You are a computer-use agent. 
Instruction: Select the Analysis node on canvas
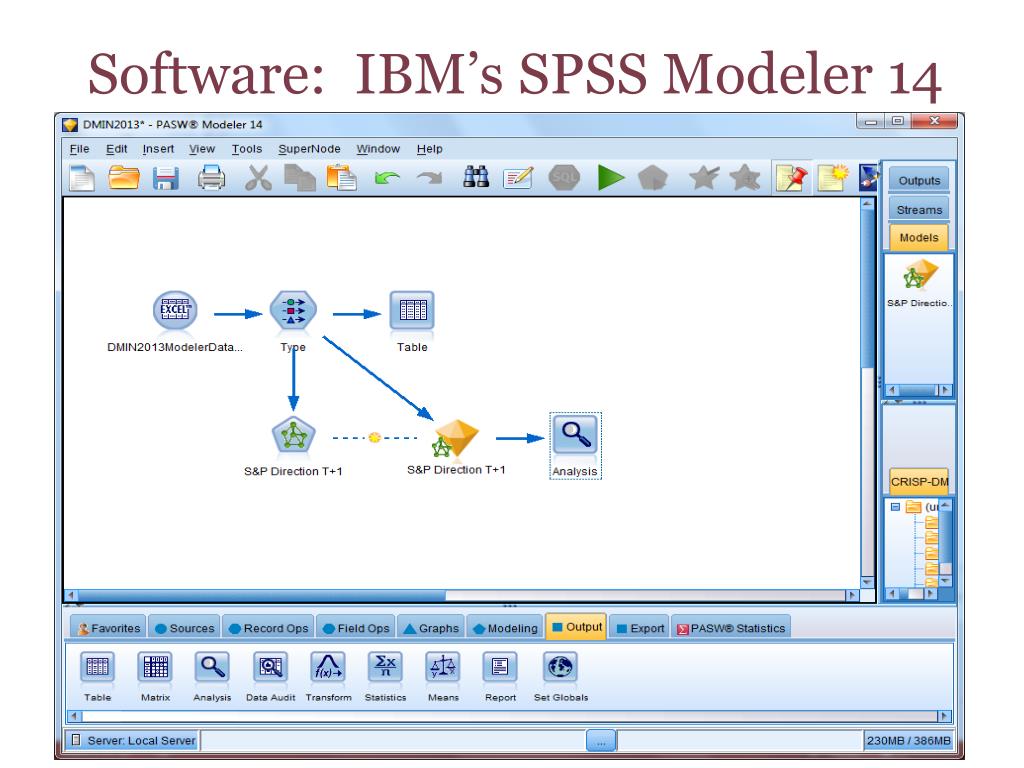coord(575,436)
